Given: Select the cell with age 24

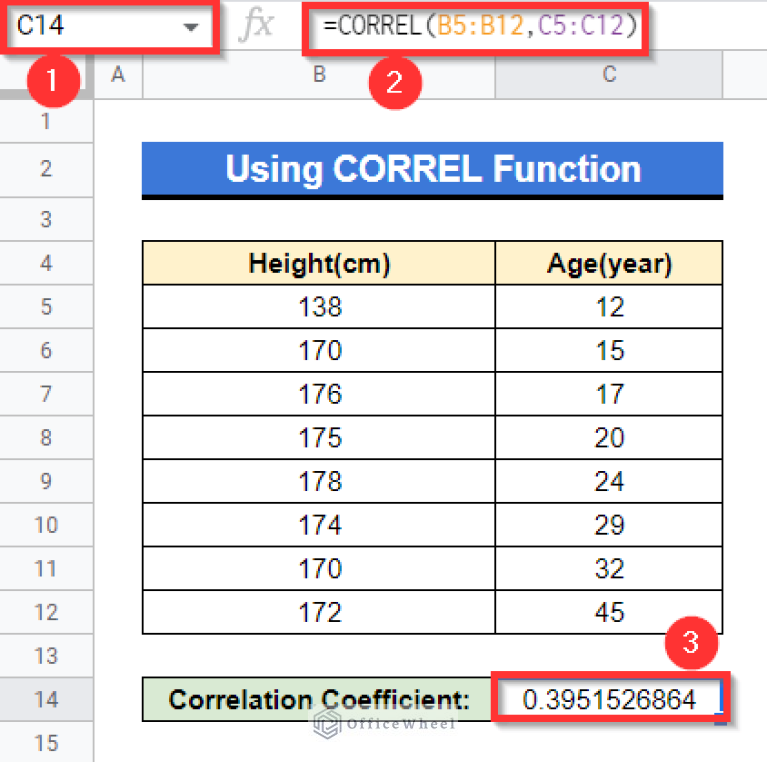Looking at the screenshot, I should [609, 481].
